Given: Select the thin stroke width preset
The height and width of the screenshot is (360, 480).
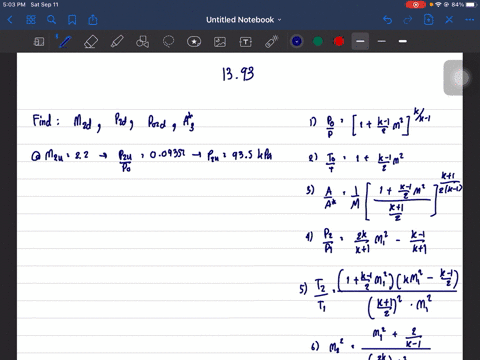Looking at the screenshot, I should coord(382,41).
